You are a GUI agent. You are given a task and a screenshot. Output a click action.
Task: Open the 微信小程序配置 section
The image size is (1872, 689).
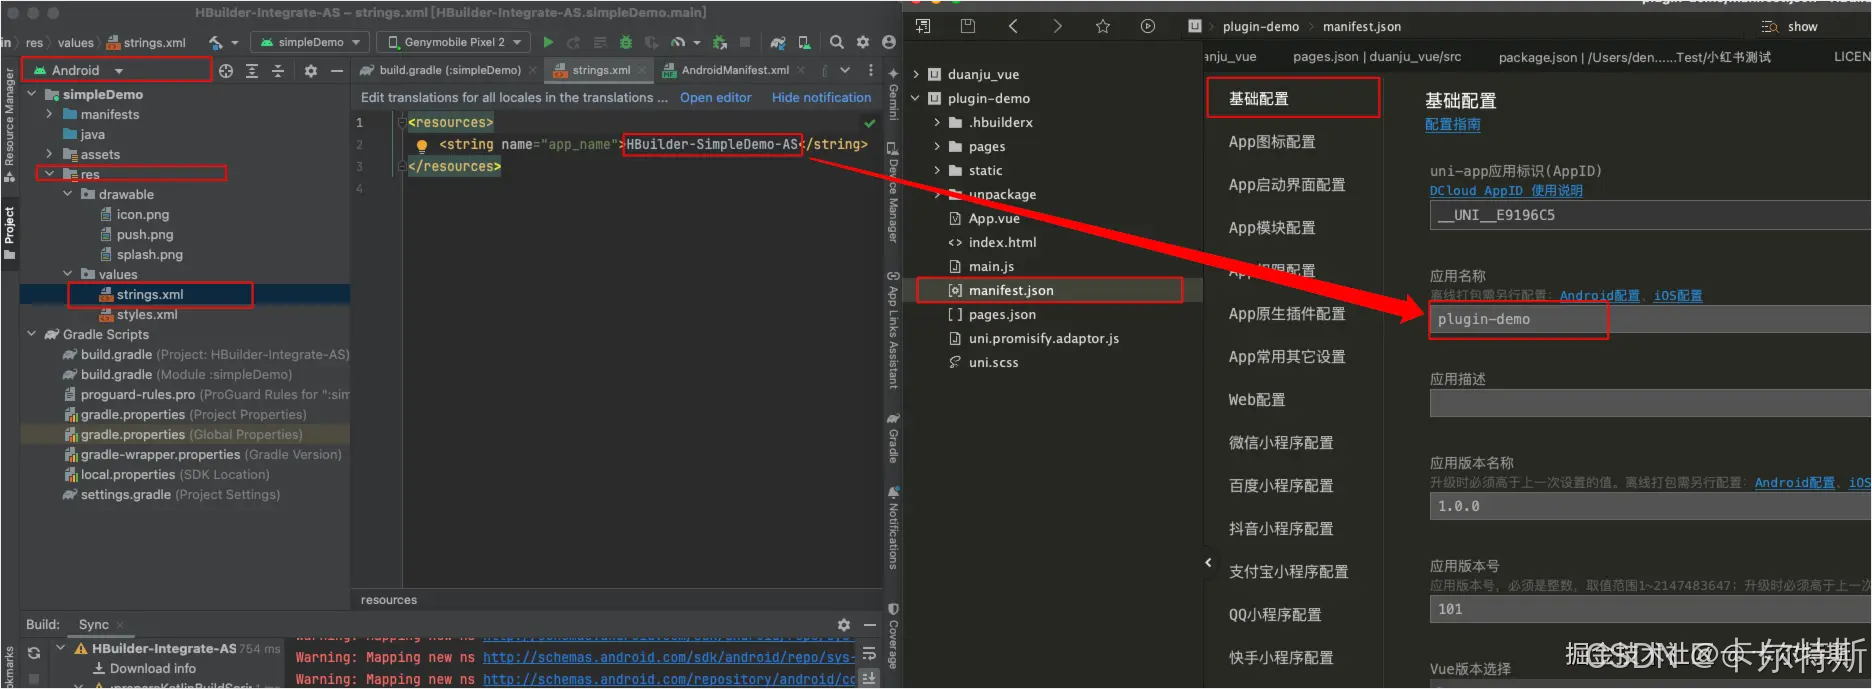pos(1281,443)
